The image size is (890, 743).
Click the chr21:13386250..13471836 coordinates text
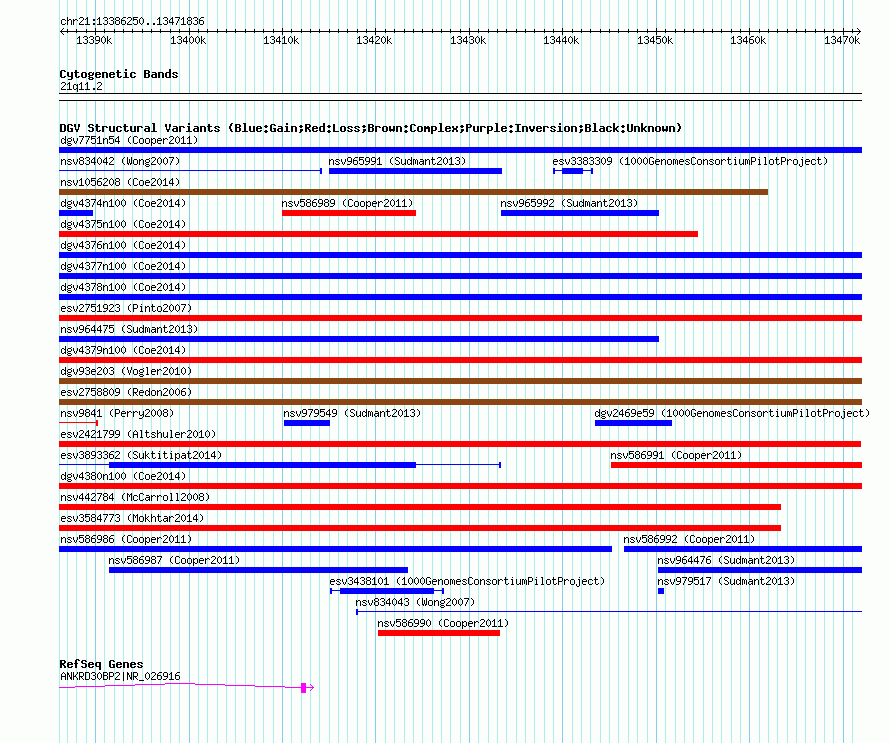tap(132, 21)
